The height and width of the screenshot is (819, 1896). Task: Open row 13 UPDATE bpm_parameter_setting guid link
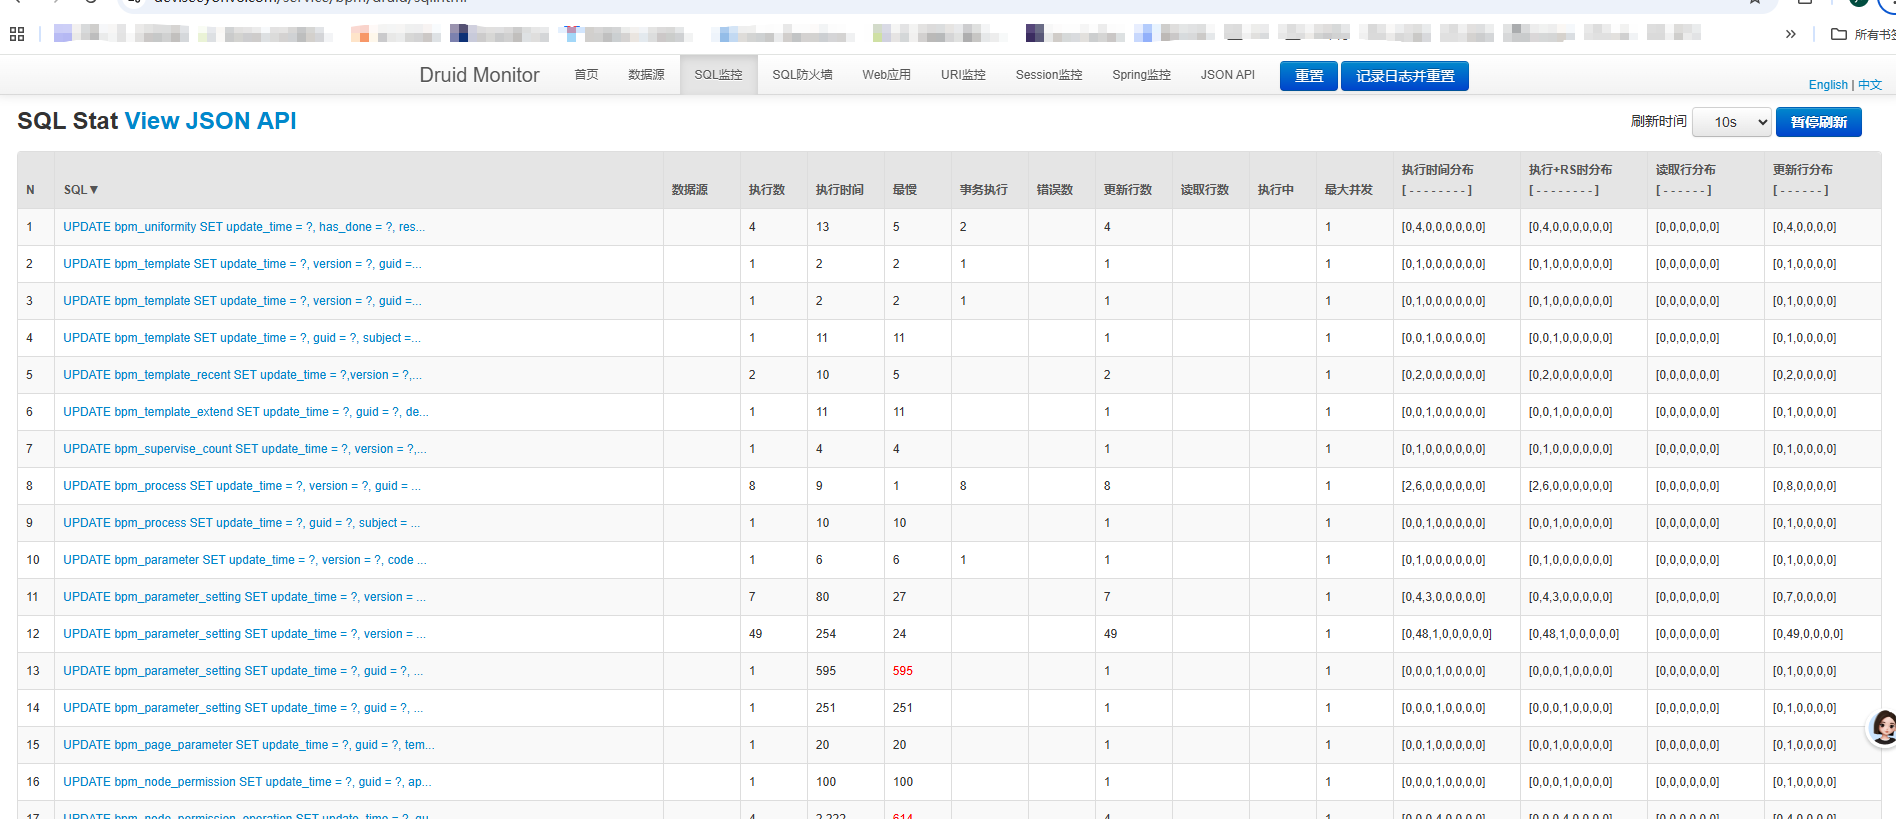click(243, 671)
